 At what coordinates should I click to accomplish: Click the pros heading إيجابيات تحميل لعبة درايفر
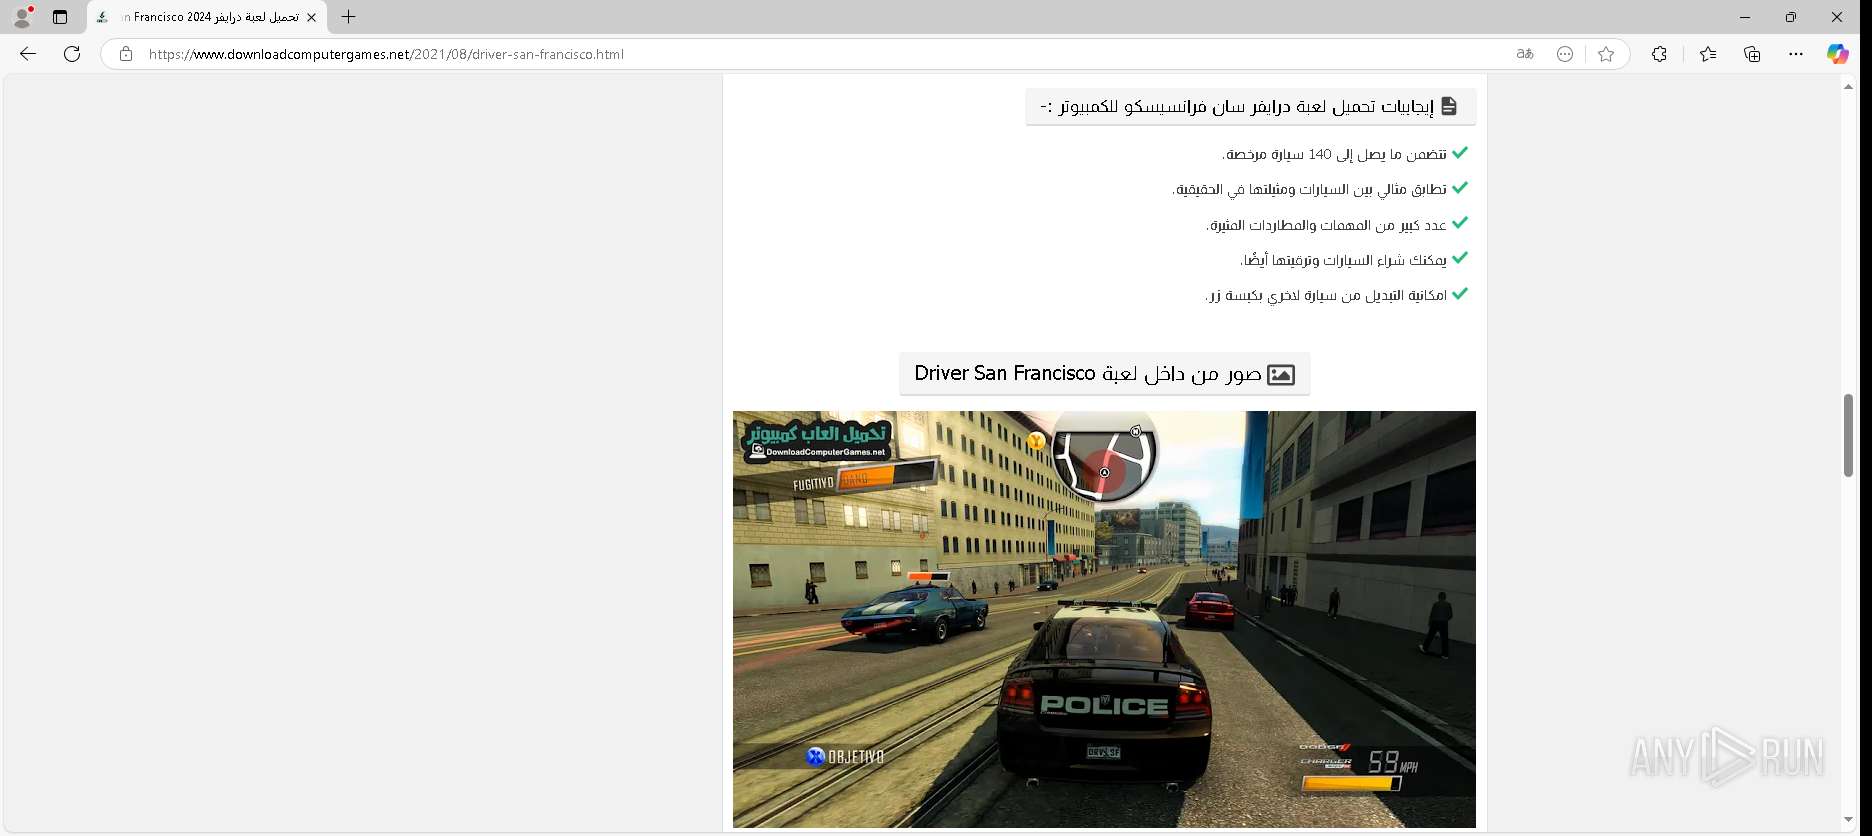(1251, 106)
